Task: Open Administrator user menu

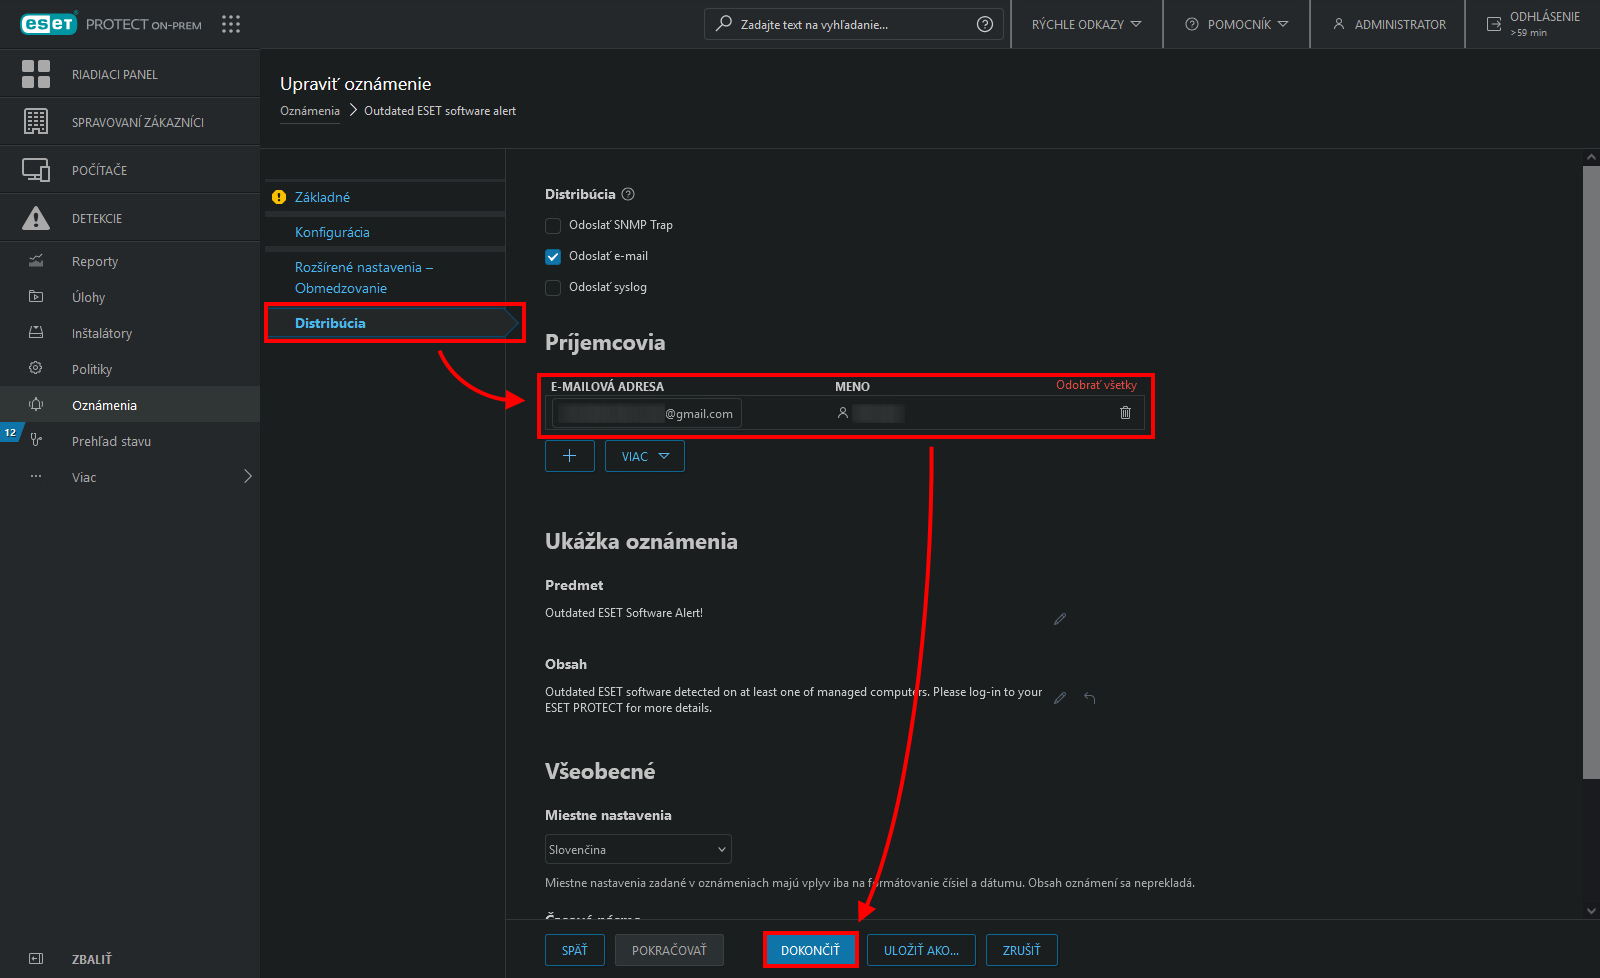Action: (1388, 24)
